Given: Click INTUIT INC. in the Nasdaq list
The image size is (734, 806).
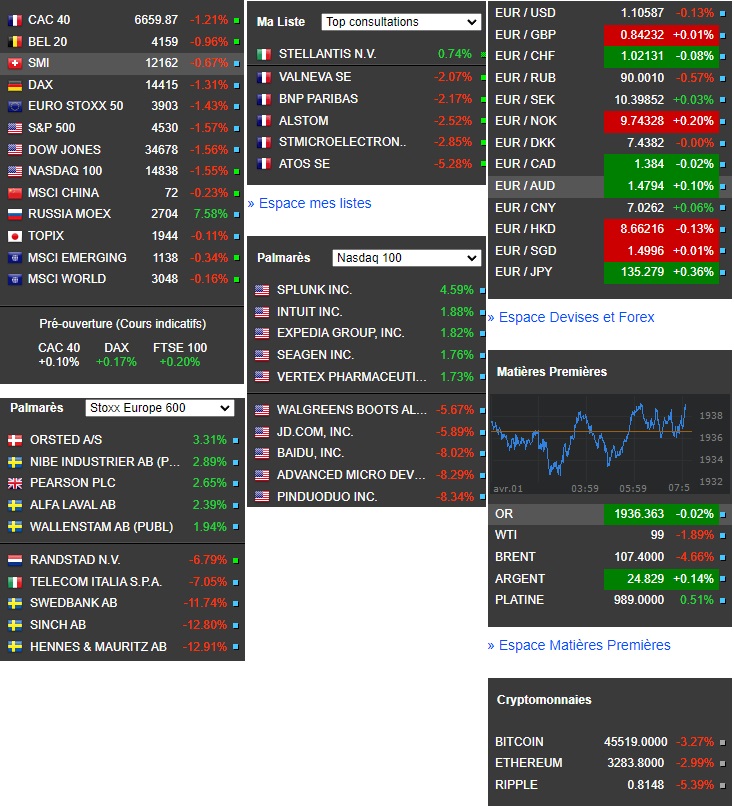Looking at the screenshot, I should pos(309,312).
